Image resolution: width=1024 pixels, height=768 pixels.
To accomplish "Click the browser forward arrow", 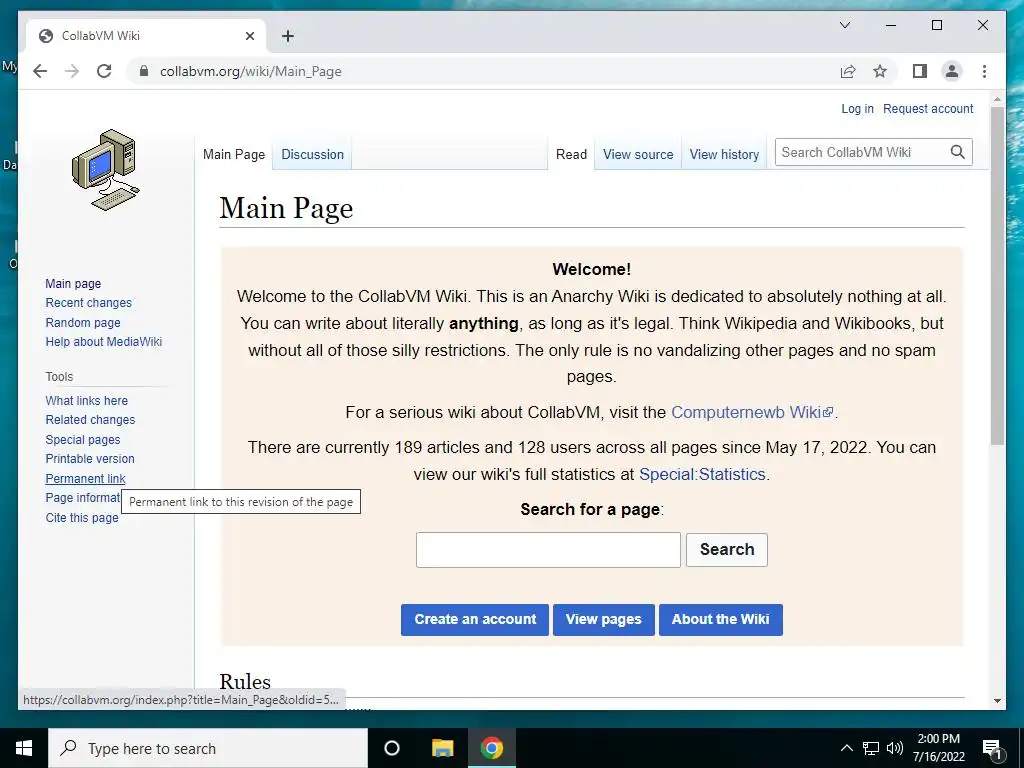I will coord(72,71).
